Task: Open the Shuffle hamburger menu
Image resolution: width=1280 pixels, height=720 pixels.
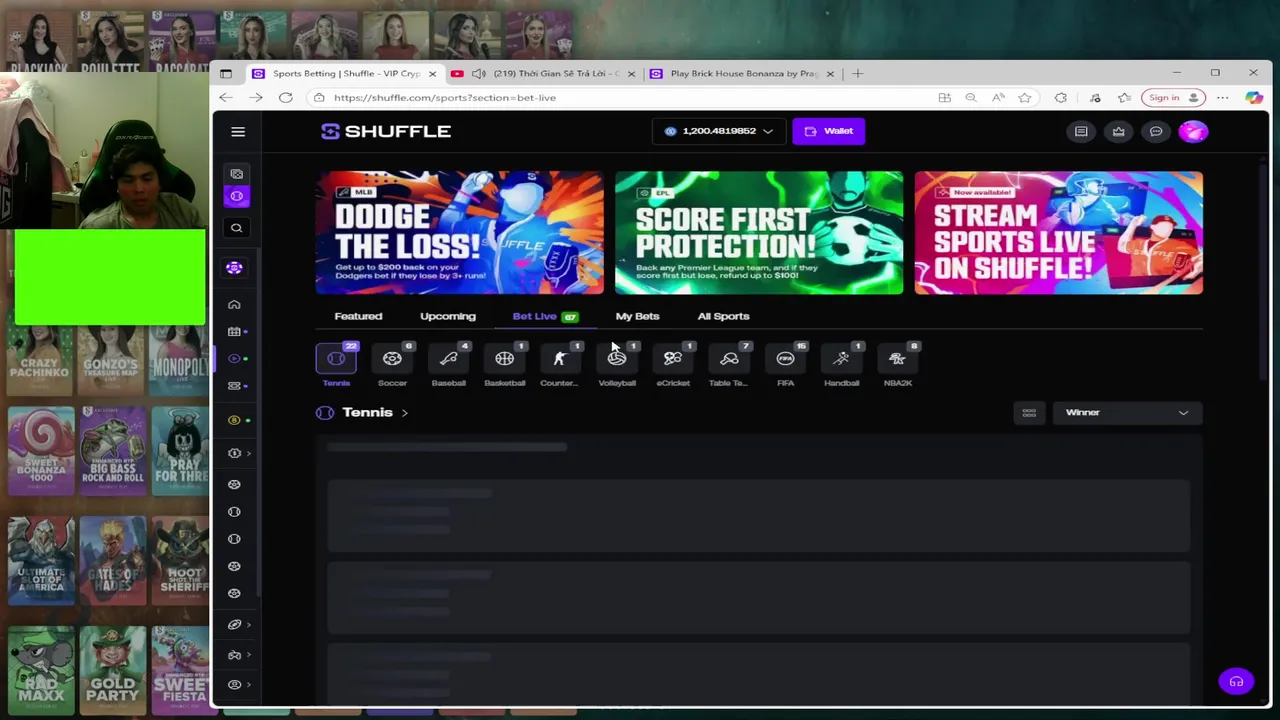Action: pyautogui.click(x=238, y=131)
